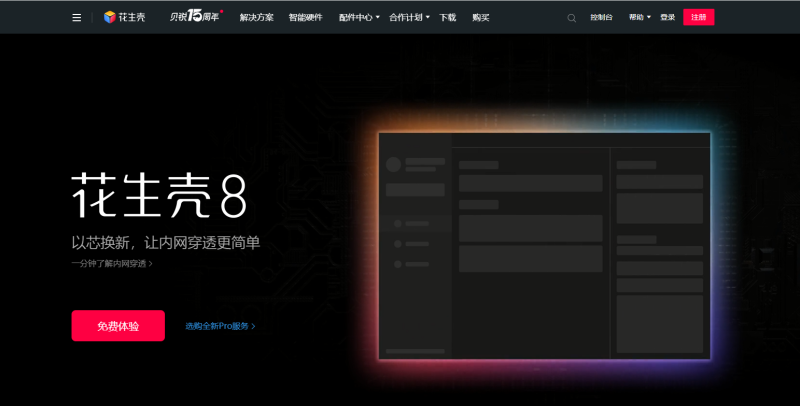Screen dimensions: 800x406
Task: Click the 花生壳 8 heading text
Action: [x=159, y=195]
